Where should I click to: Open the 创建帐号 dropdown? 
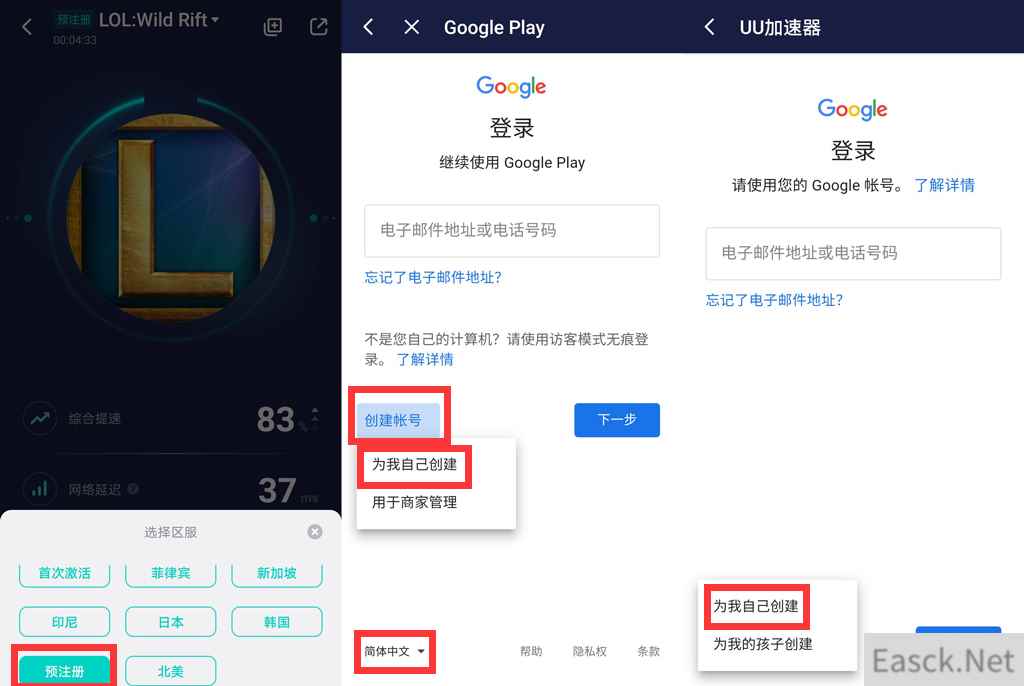(398, 420)
